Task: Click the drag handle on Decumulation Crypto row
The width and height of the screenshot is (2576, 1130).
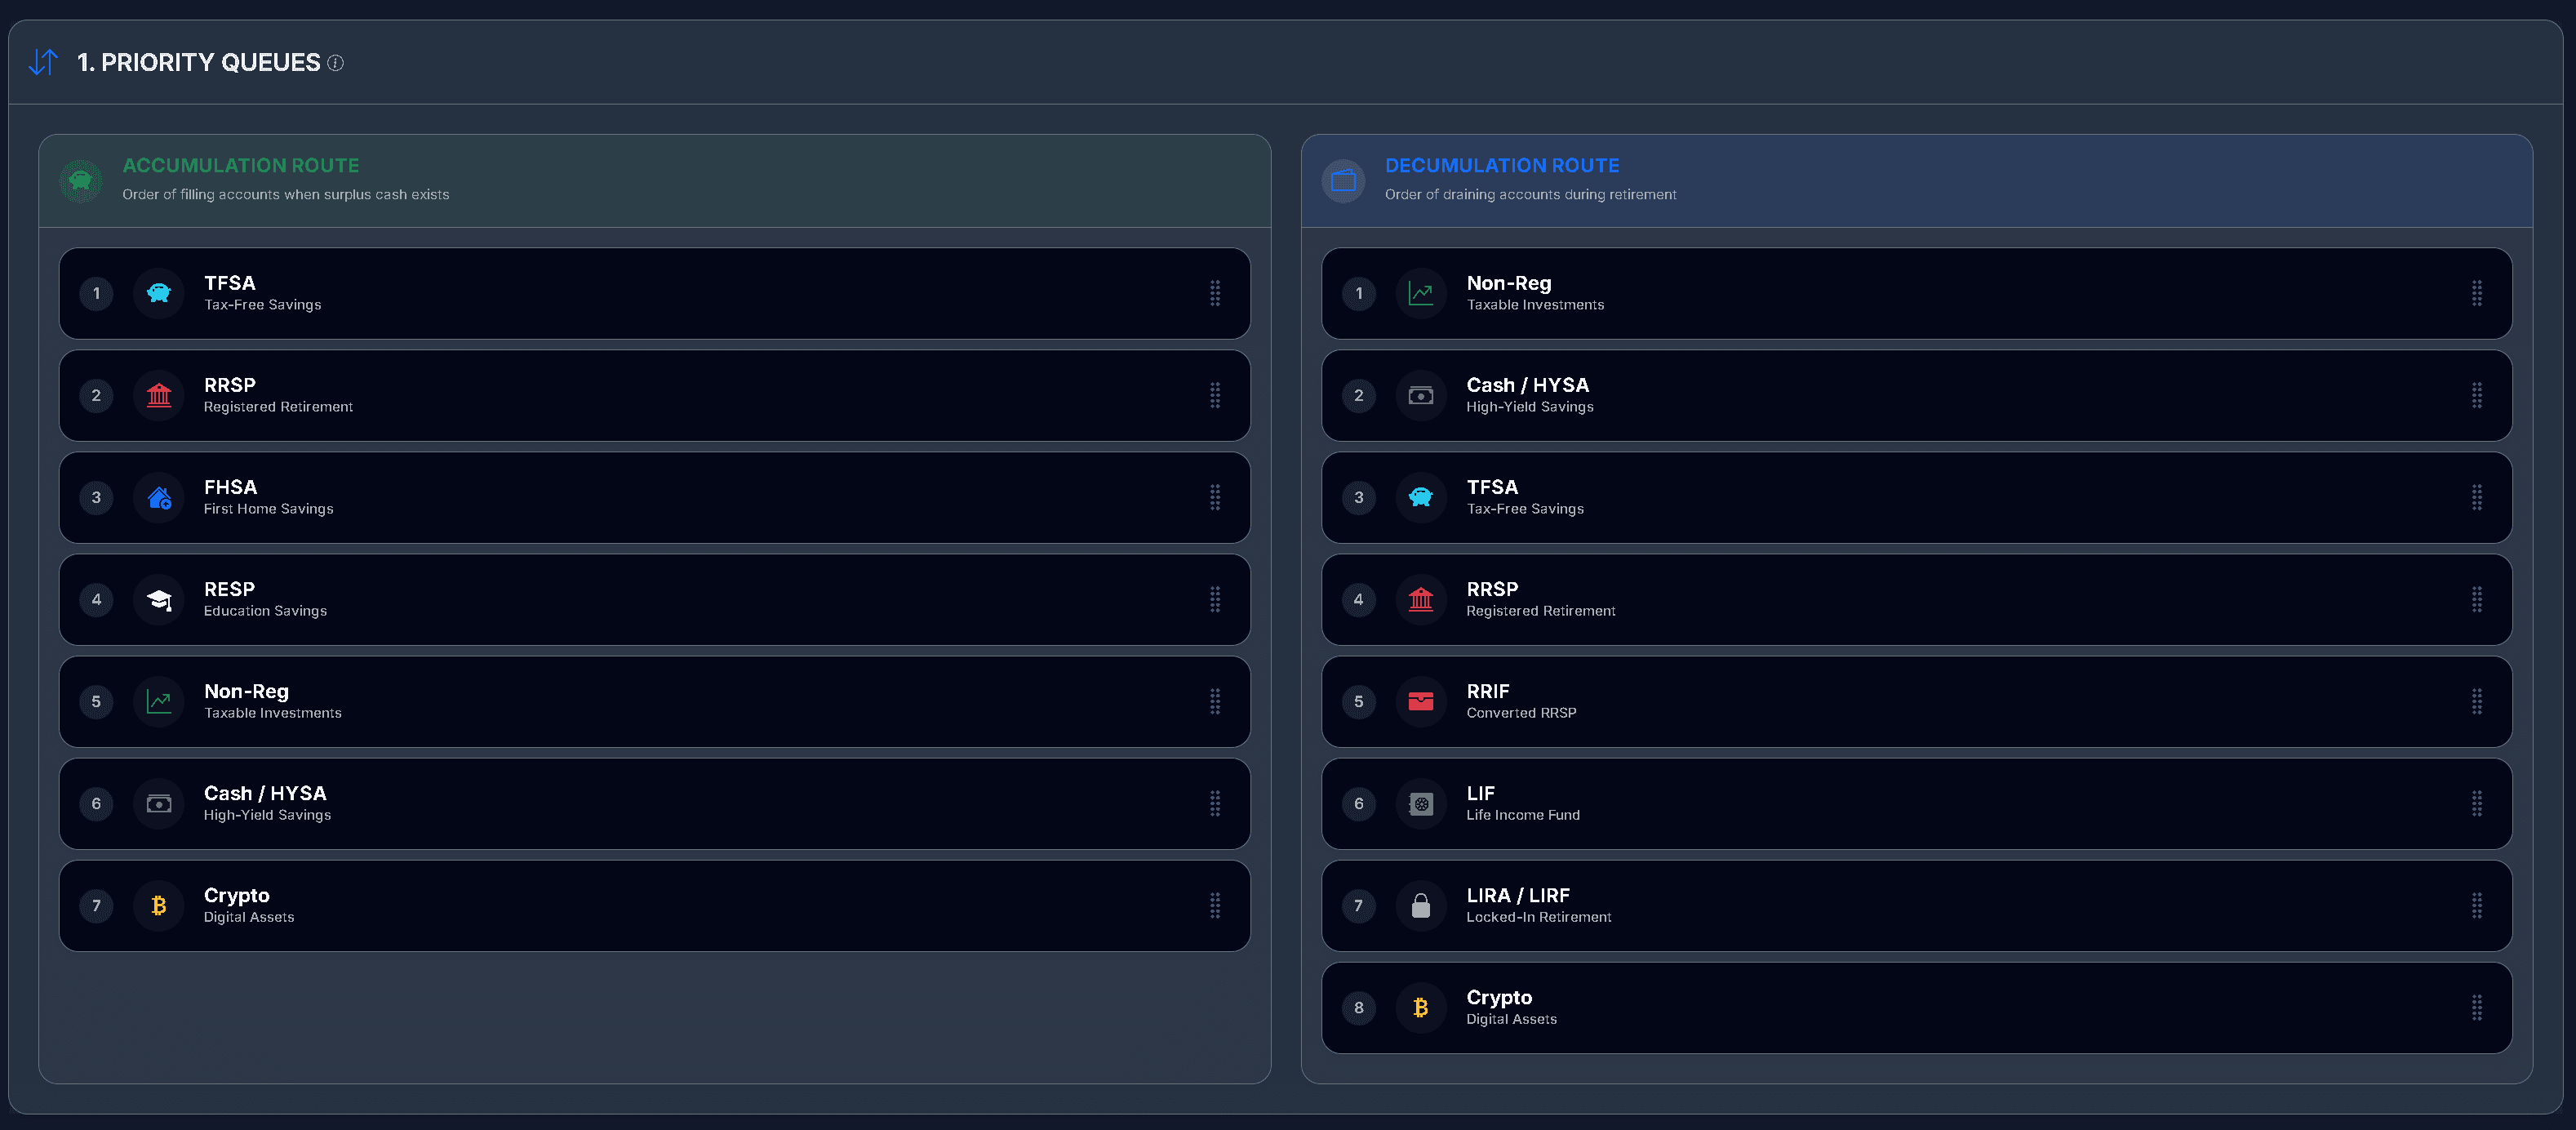Action: click(x=2477, y=1007)
